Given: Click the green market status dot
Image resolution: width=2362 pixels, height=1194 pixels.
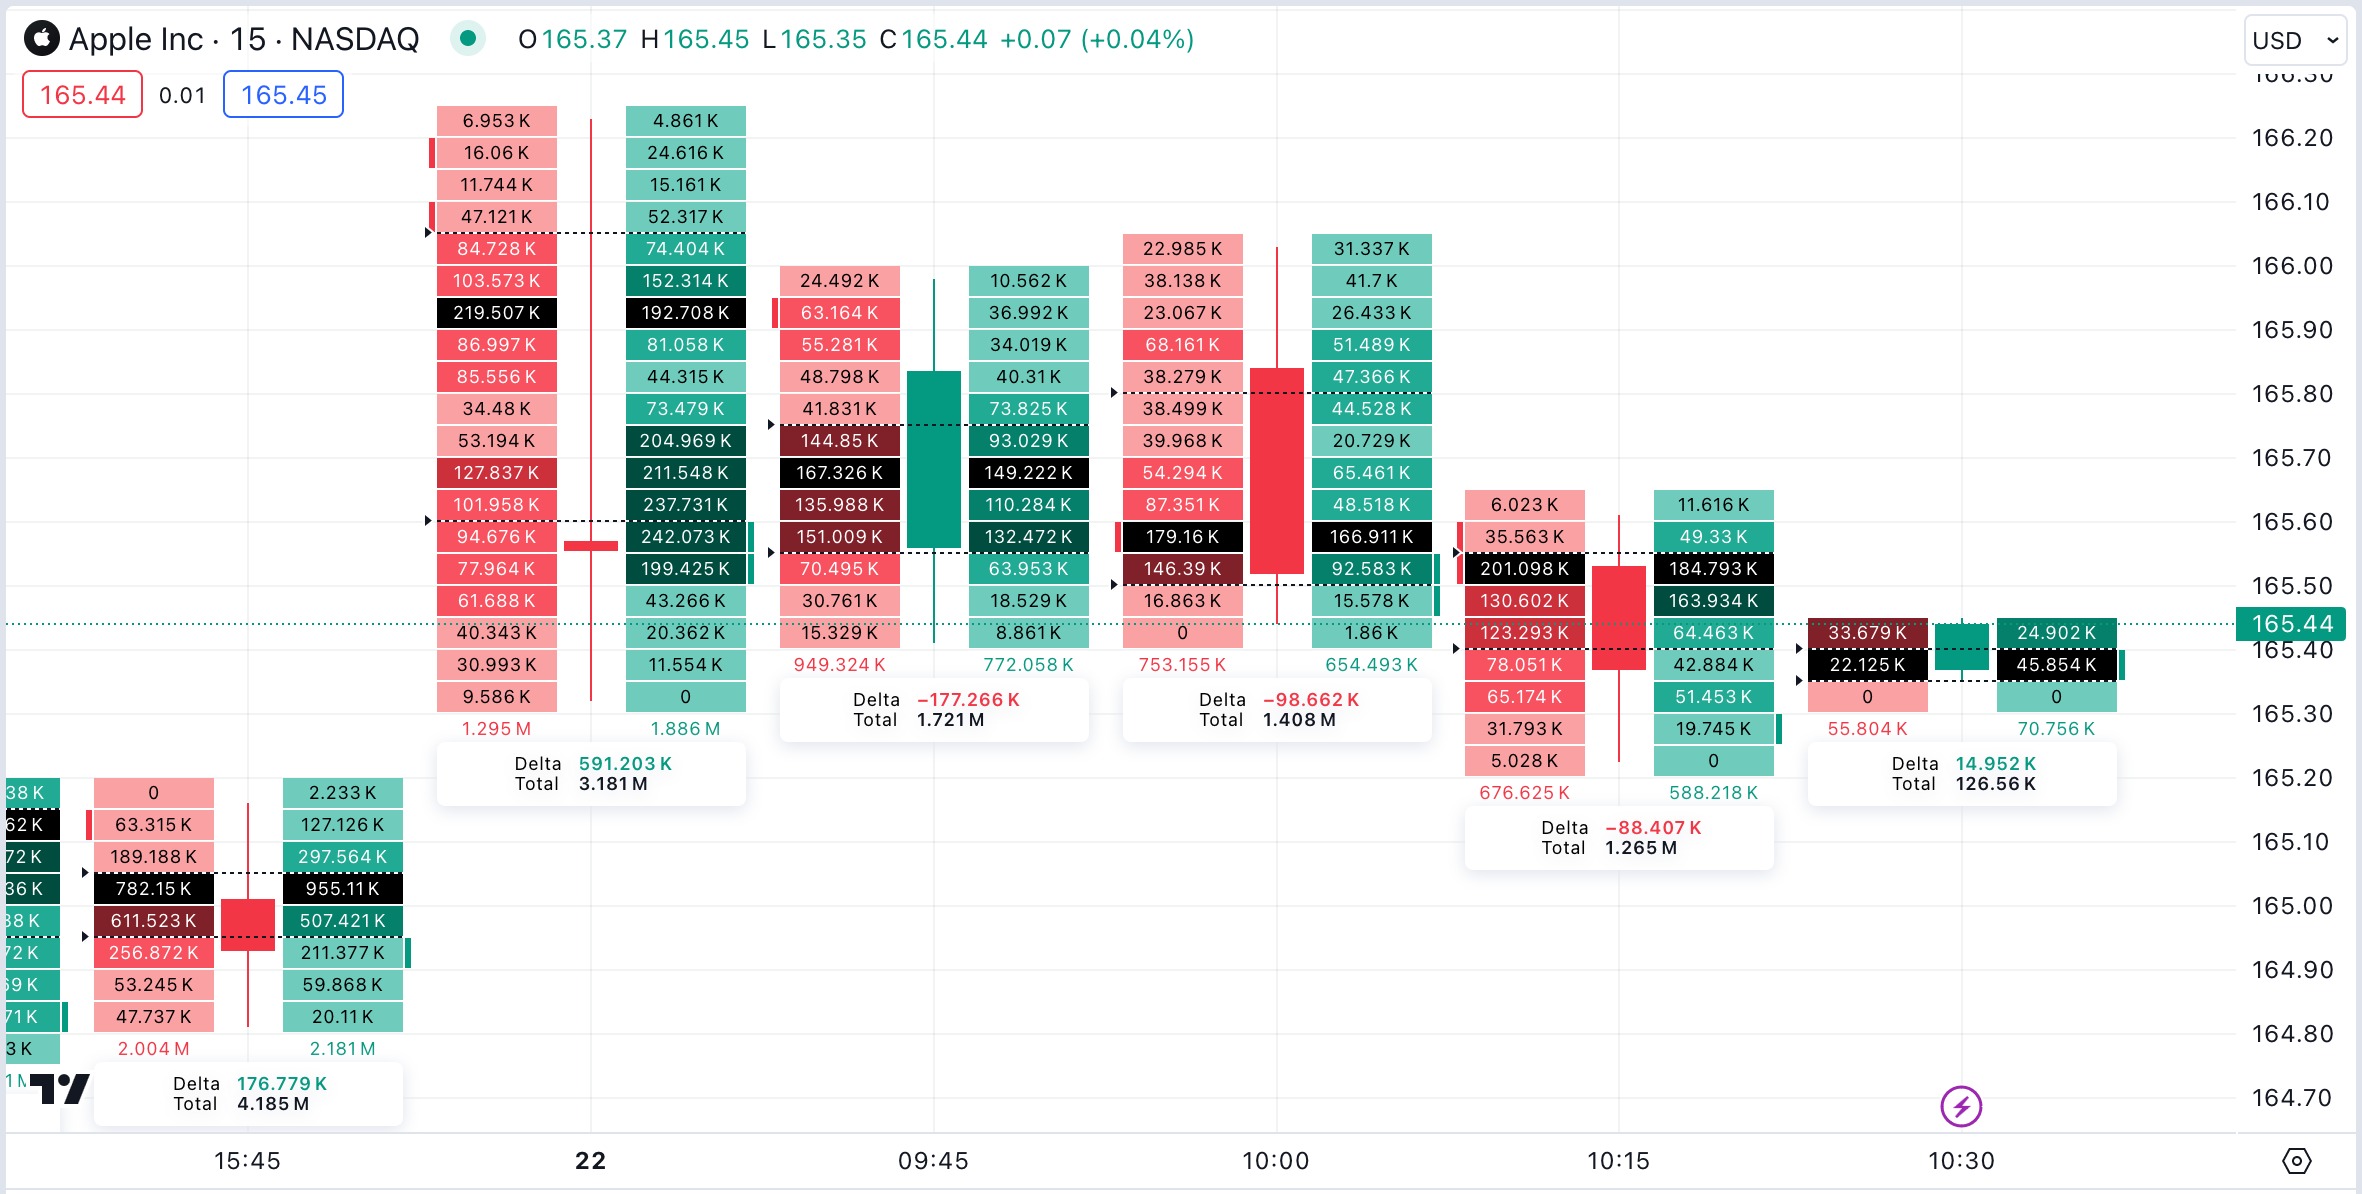Looking at the screenshot, I should coord(467,39).
